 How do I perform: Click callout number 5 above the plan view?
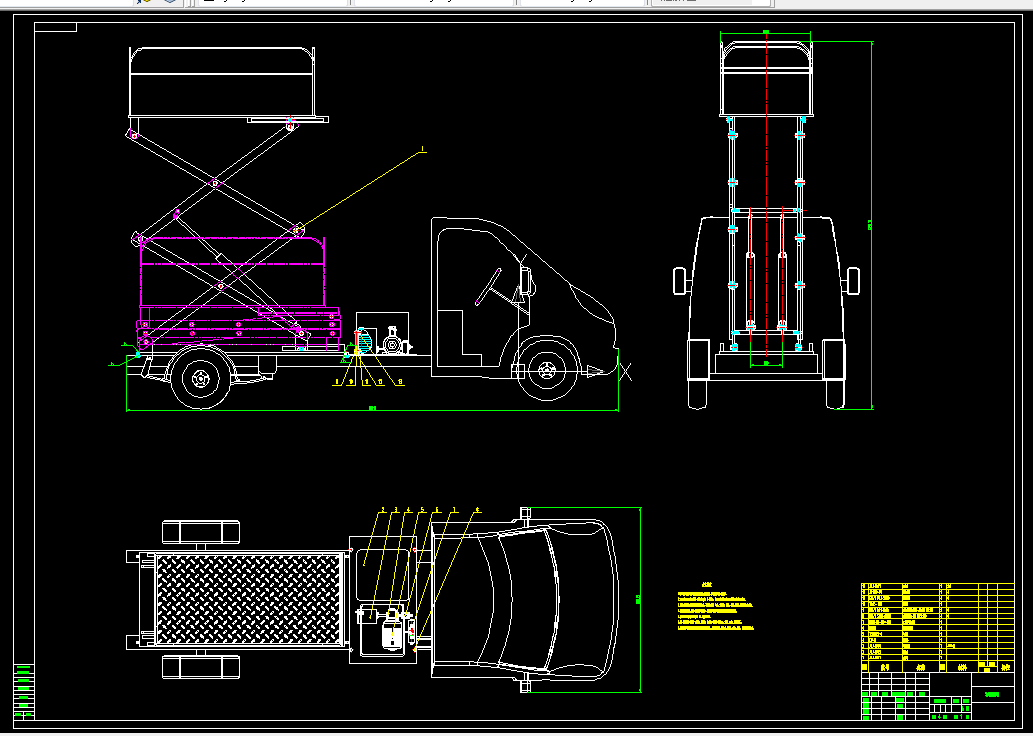point(422,509)
